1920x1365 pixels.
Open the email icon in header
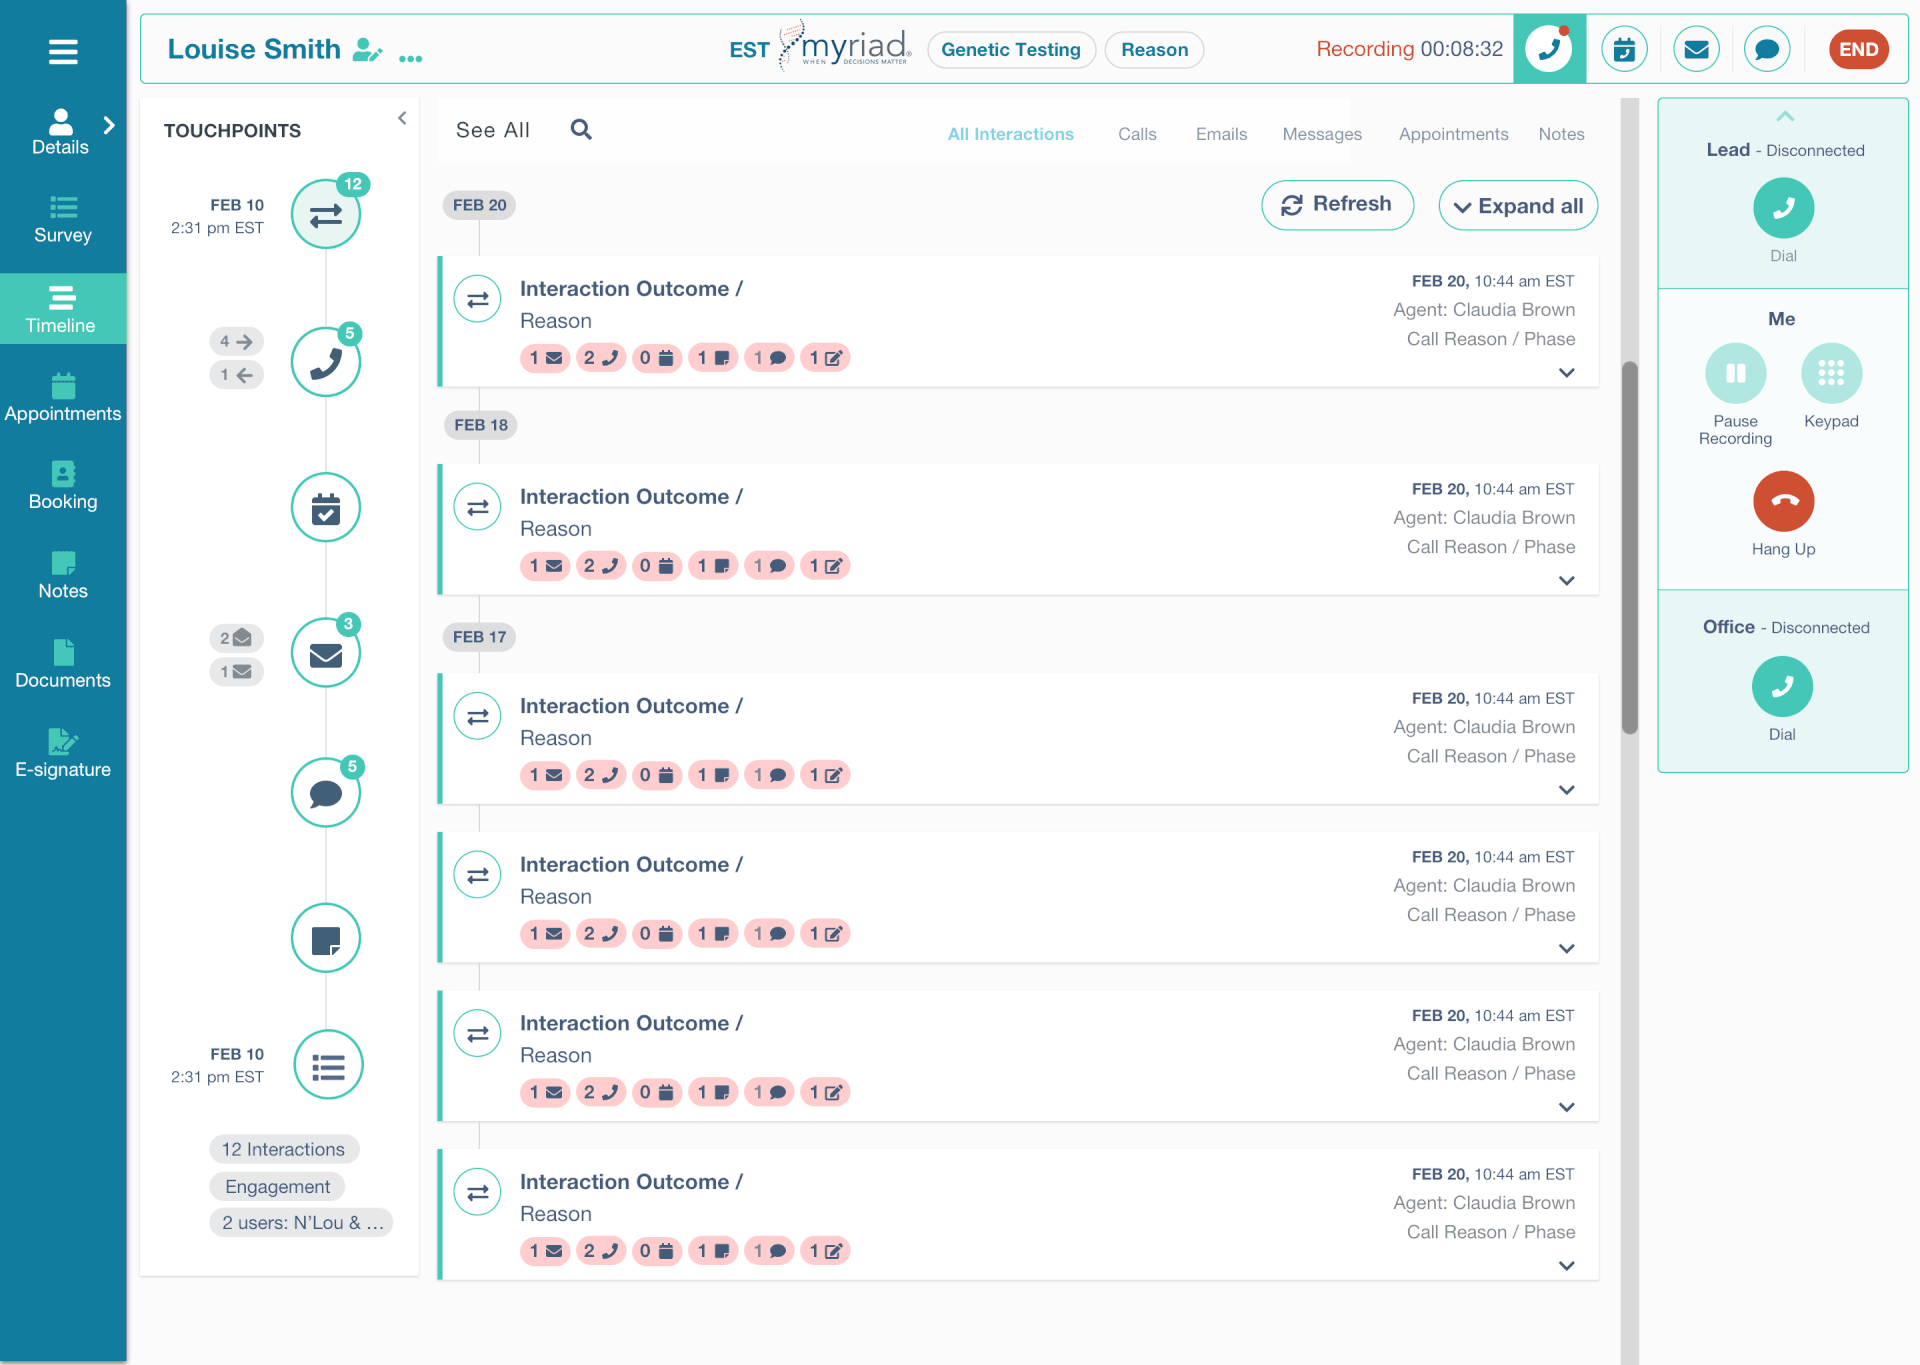pyautogui.click(x=1696, y=49)
